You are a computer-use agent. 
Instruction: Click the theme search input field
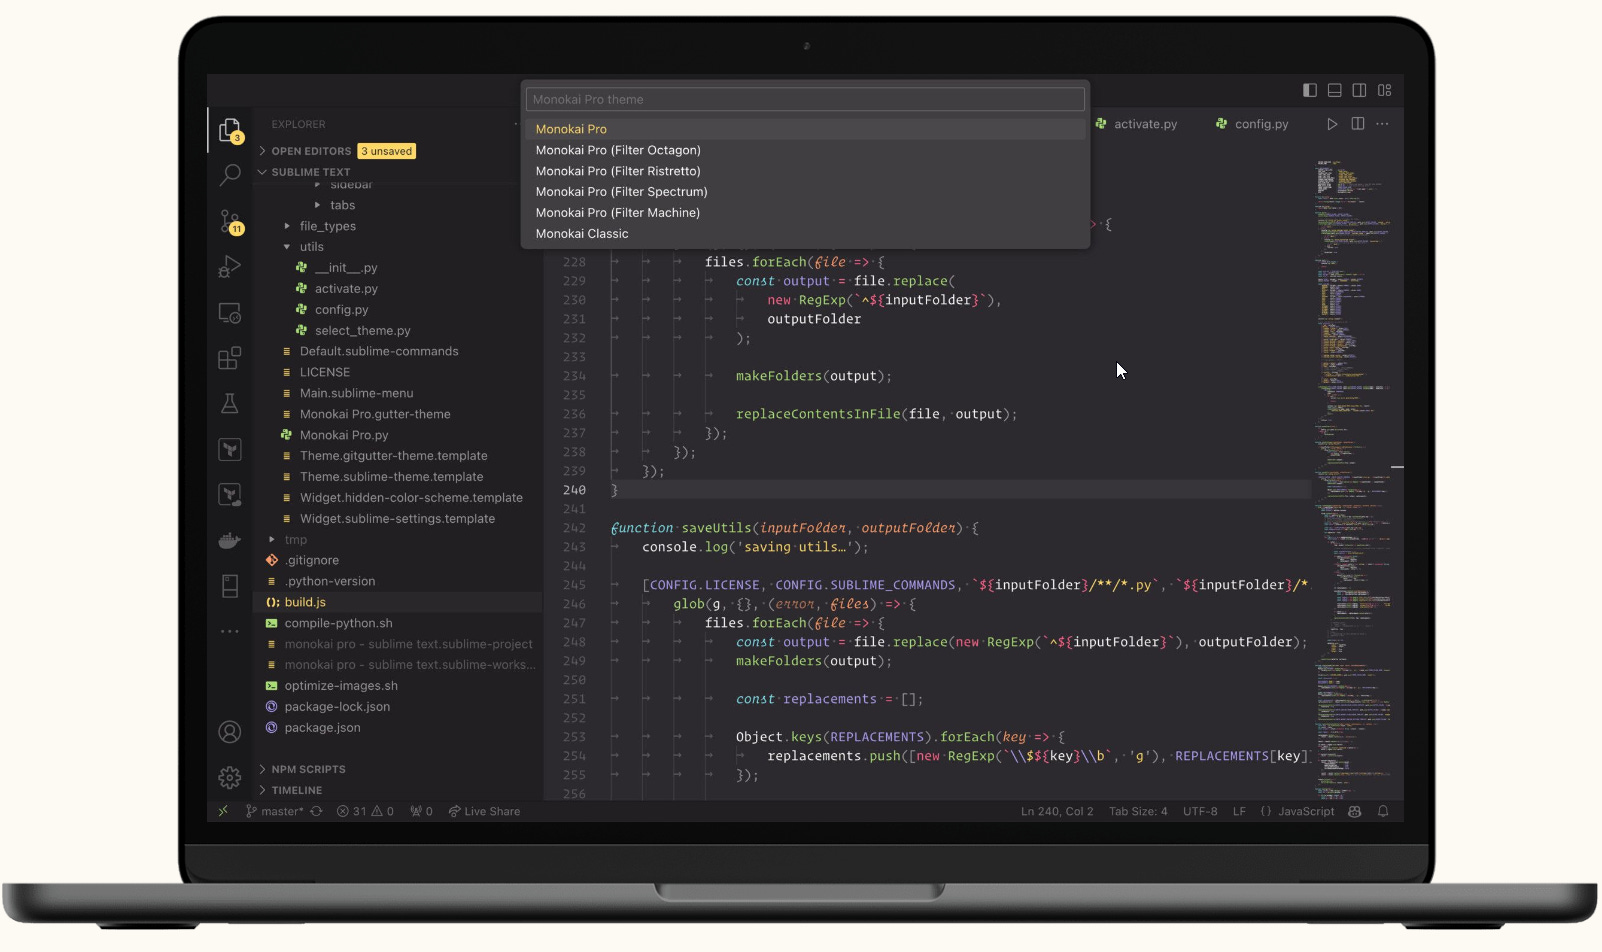pyautogui.click(x=806, y=99)
